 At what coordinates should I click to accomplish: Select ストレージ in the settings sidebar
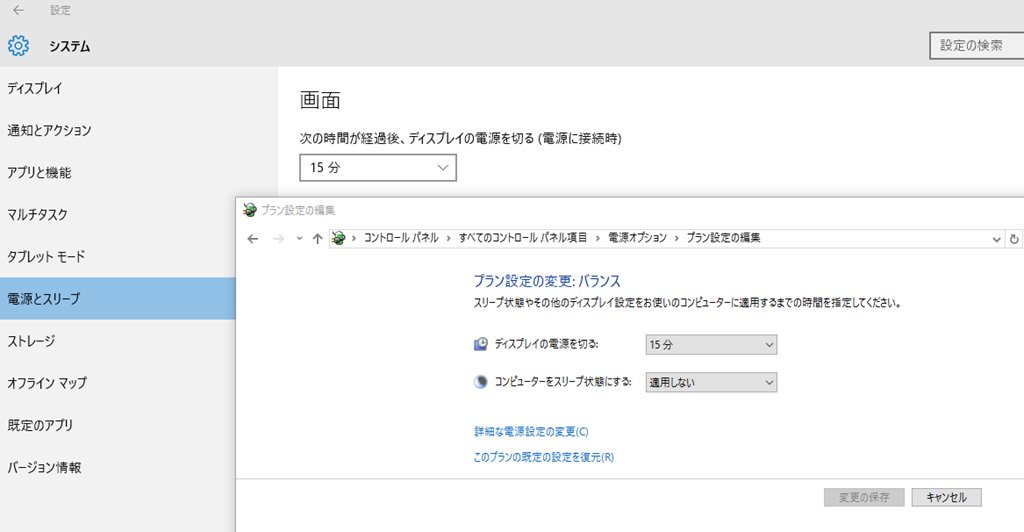pos(31,340)
